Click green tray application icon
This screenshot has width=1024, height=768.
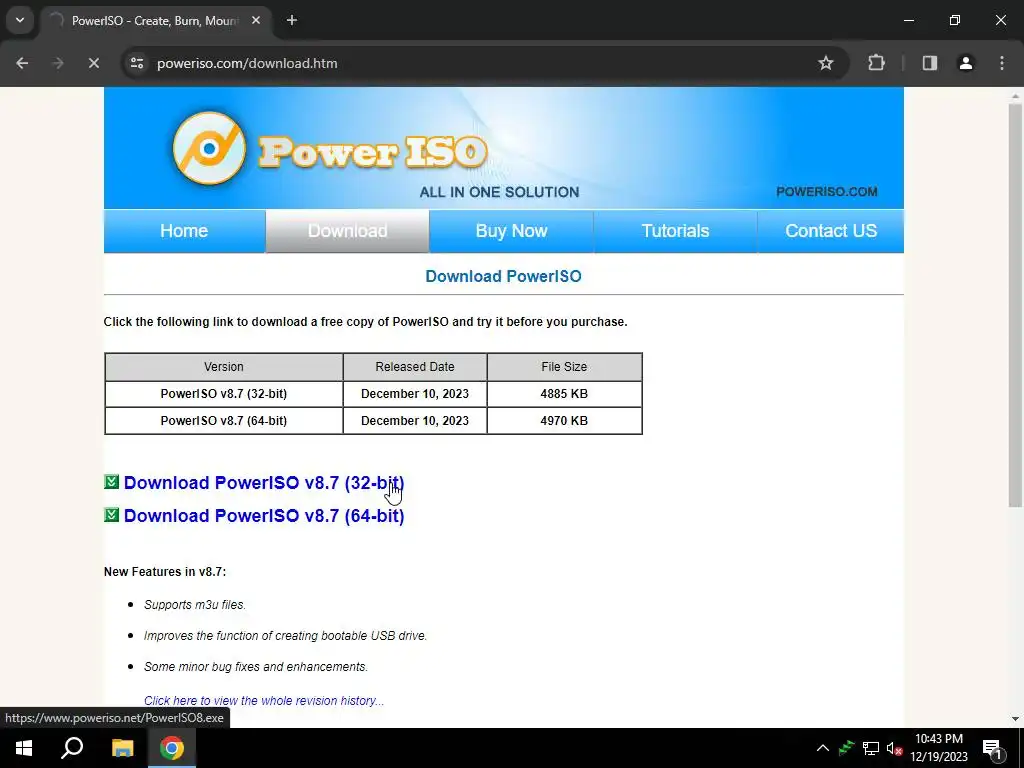click(846, 748)
